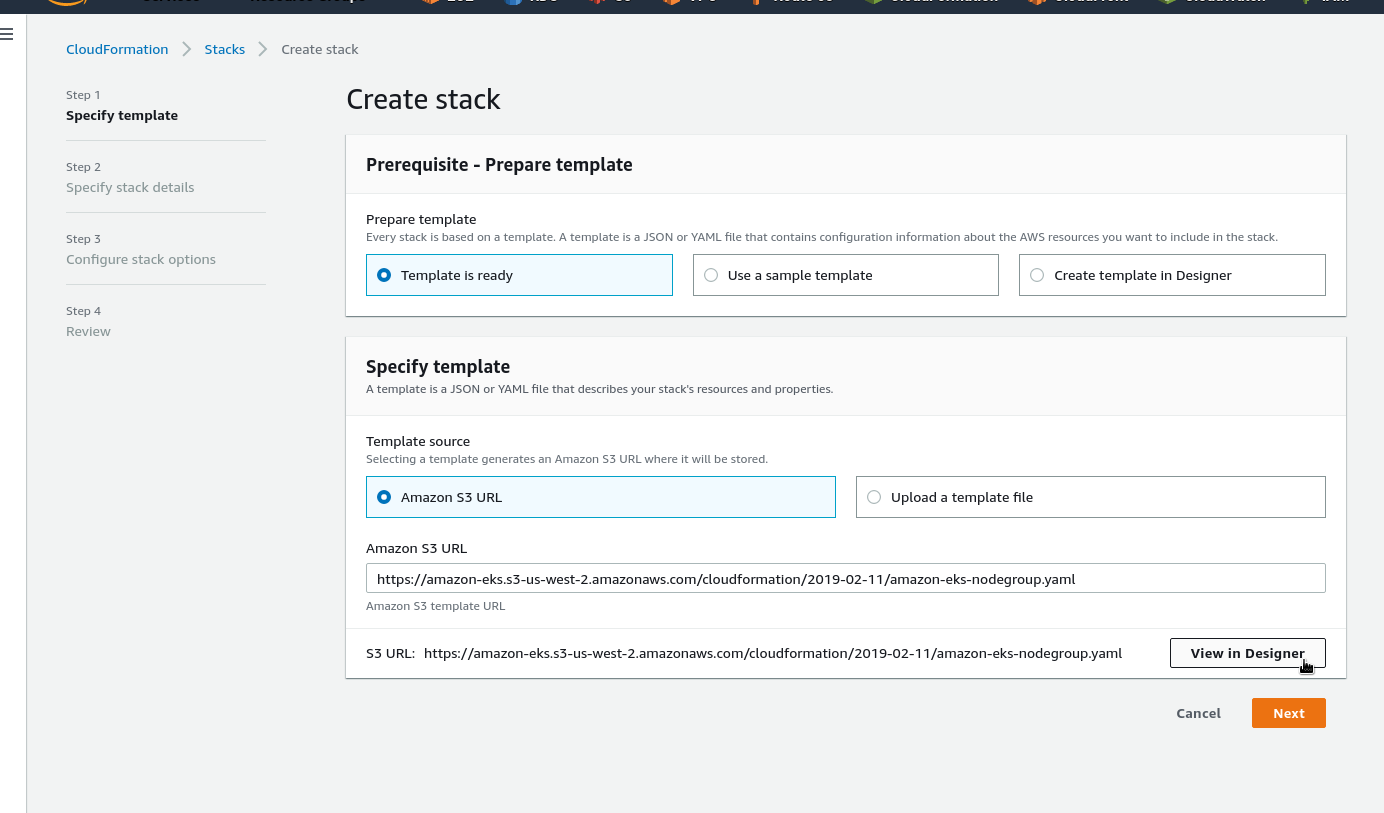Click Step 3 Configure stack options
This screenshot has width=1384, height=813.
point(141,259)
